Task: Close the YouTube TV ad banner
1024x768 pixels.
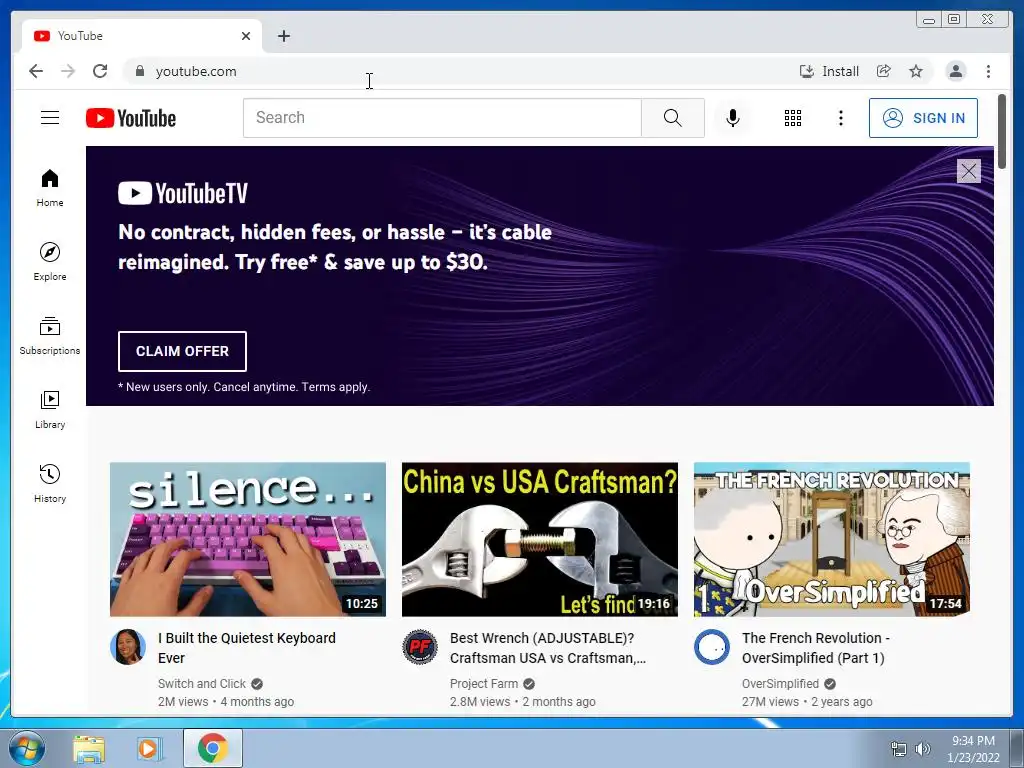Action: tap(968, 171)
